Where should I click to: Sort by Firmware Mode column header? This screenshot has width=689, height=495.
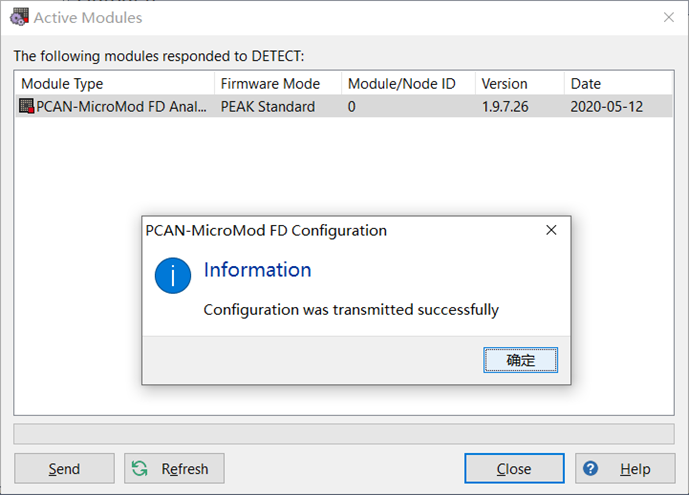pyautogui.click(x=277, y=84)
